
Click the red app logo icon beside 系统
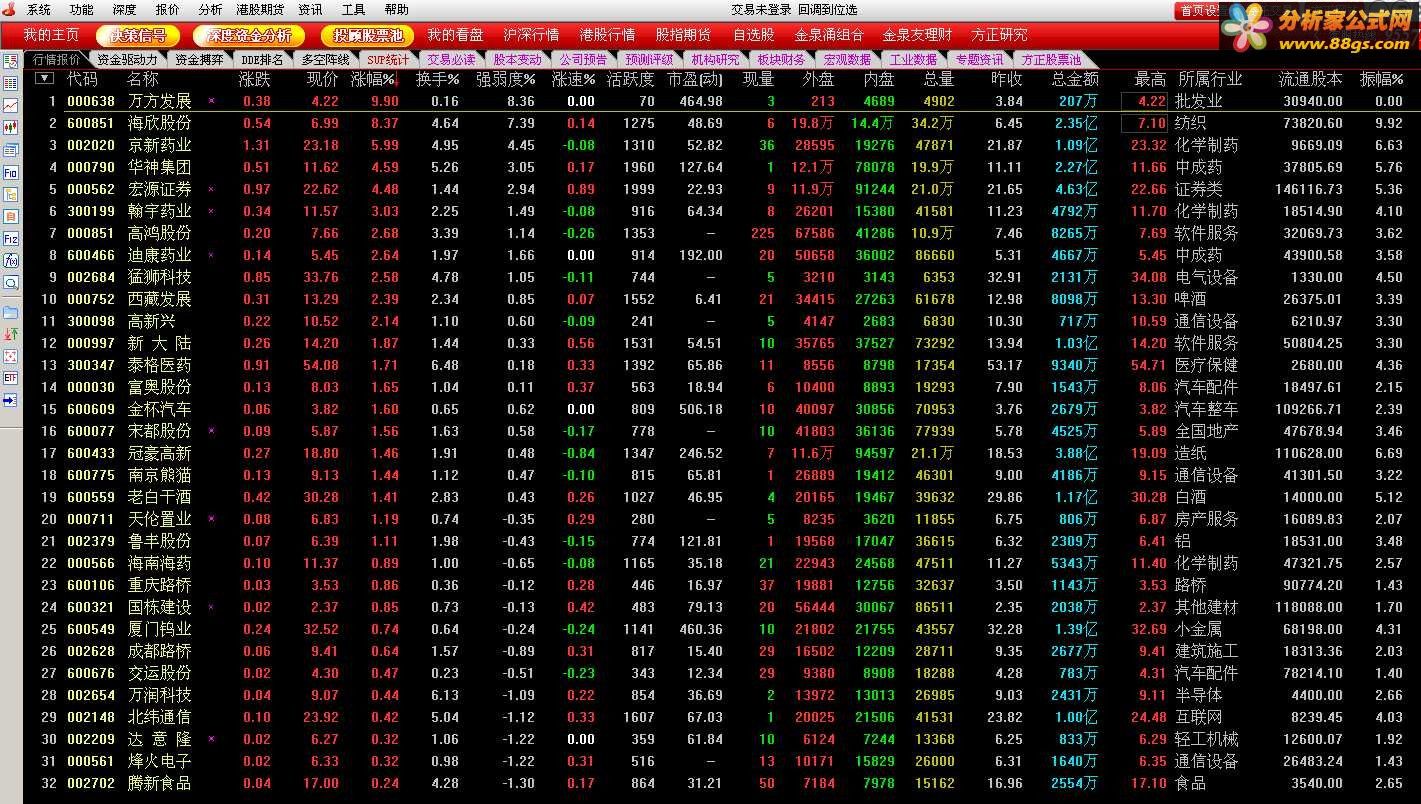pyautogui.click(x=10, y=10)
